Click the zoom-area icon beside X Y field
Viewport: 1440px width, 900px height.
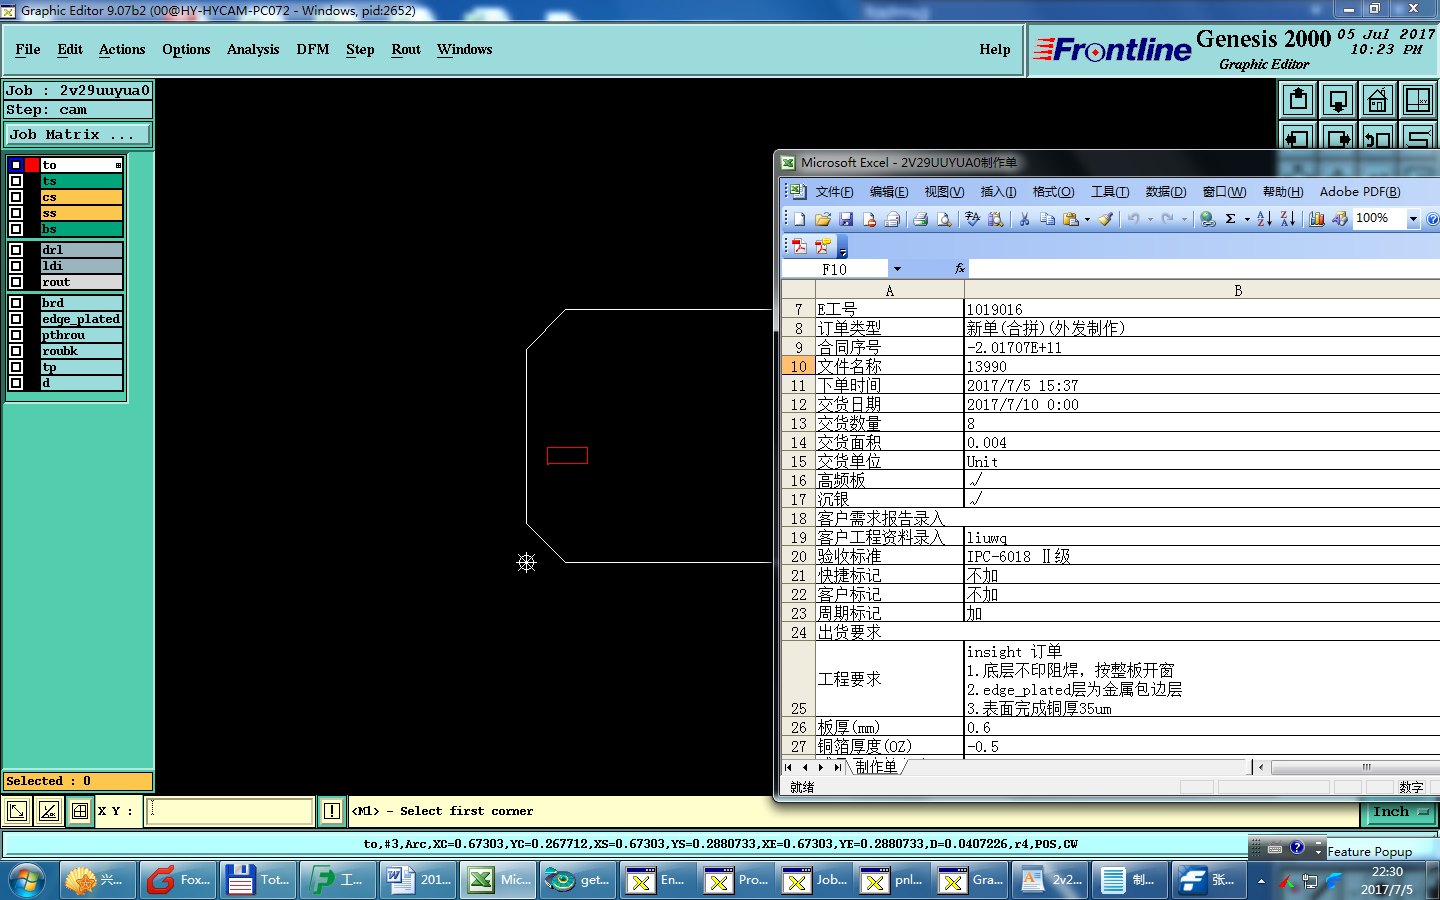[17, 811]
